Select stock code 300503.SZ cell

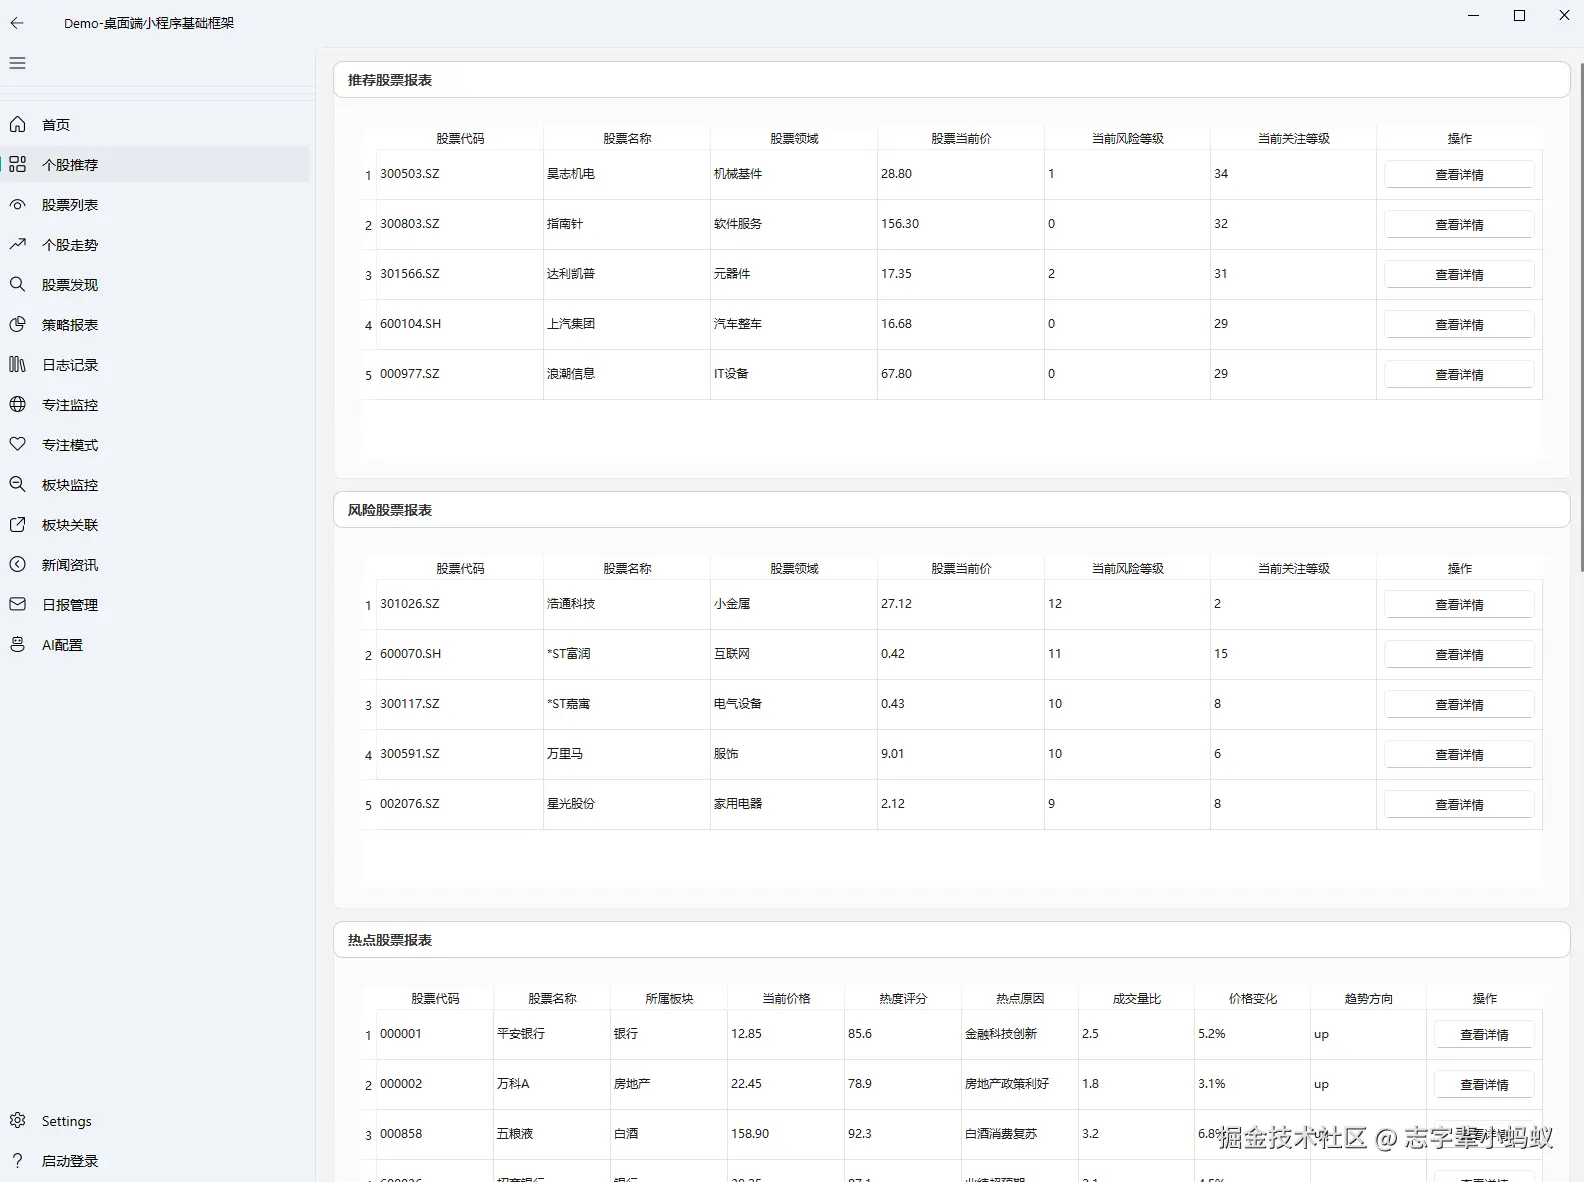coord(460,174)
